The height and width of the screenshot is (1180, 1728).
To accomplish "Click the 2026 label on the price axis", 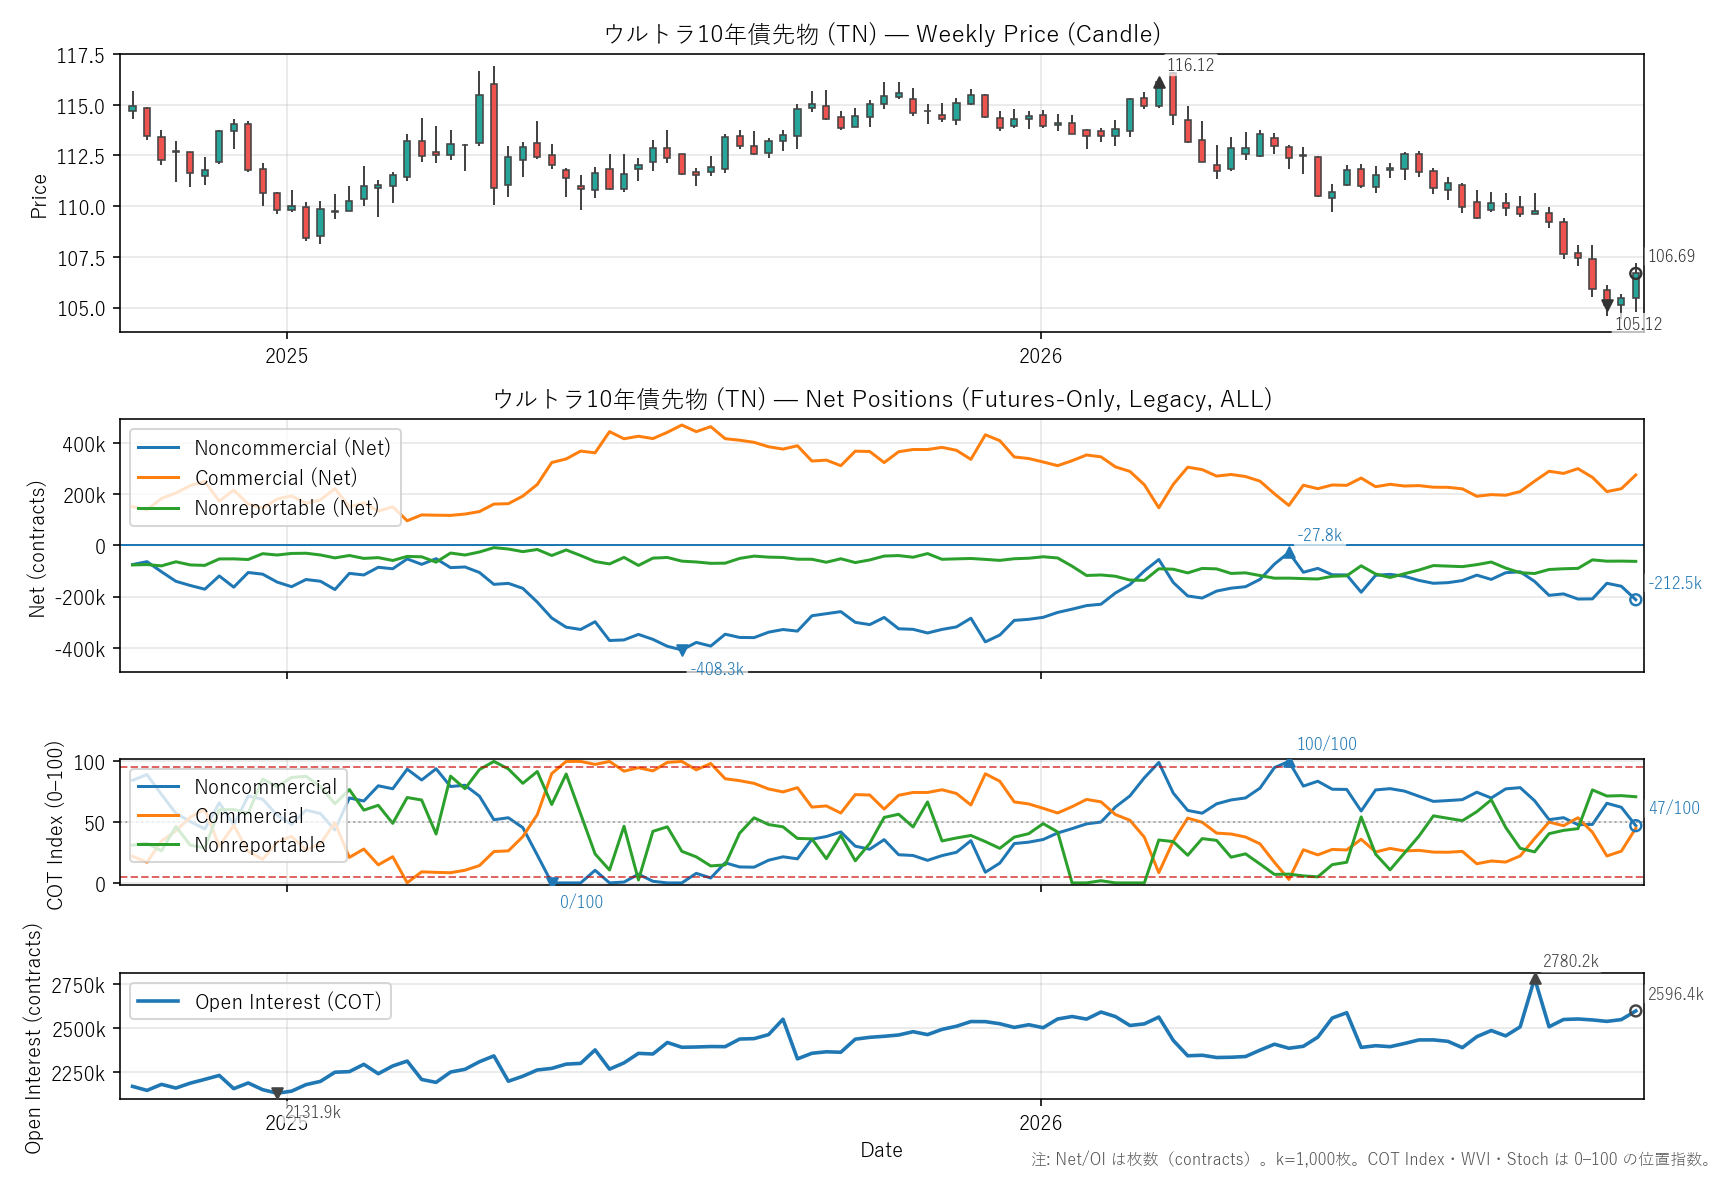I will 1040,356.
